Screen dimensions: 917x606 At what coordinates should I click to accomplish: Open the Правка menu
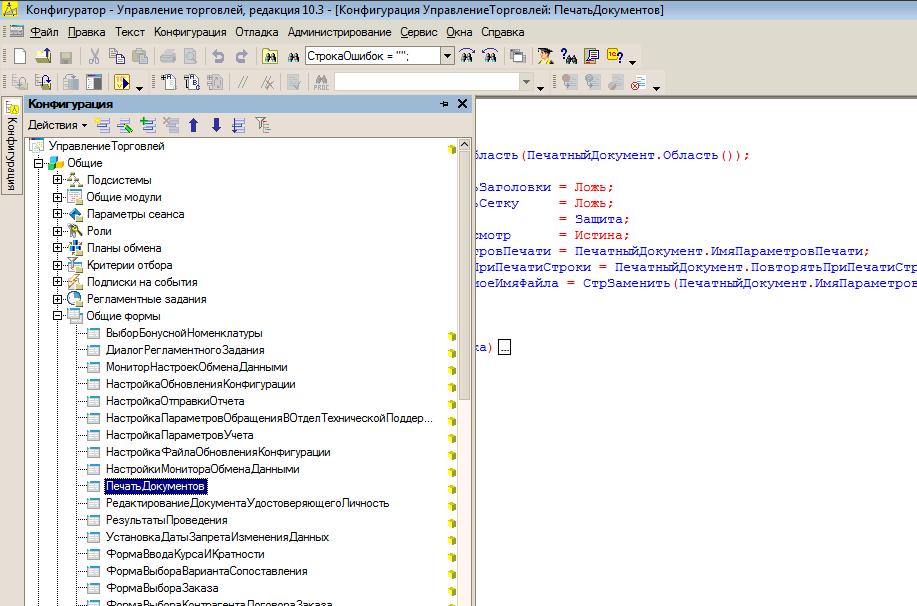[87, 32]
